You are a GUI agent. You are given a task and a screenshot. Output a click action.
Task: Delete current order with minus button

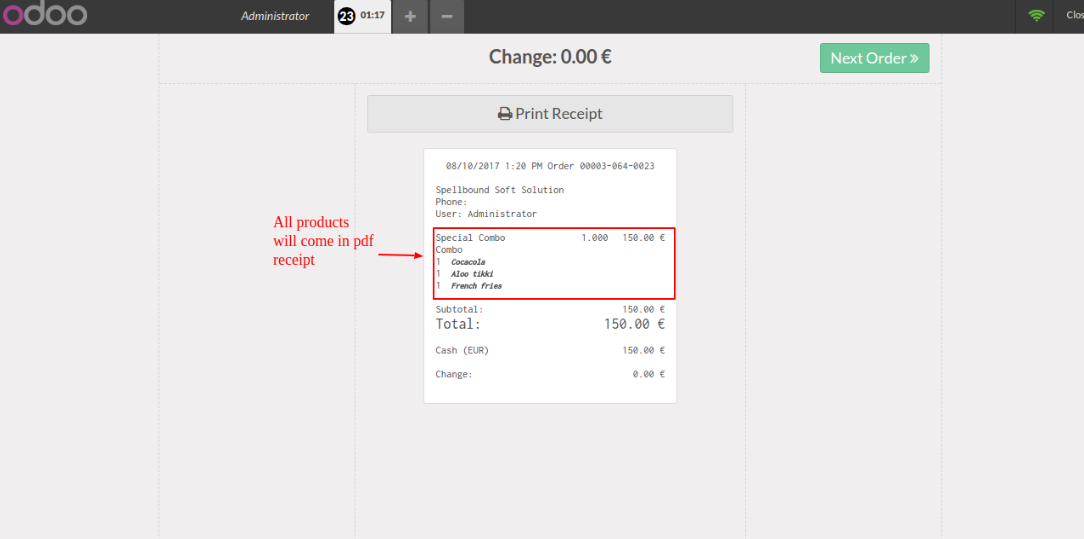point(447,16)
